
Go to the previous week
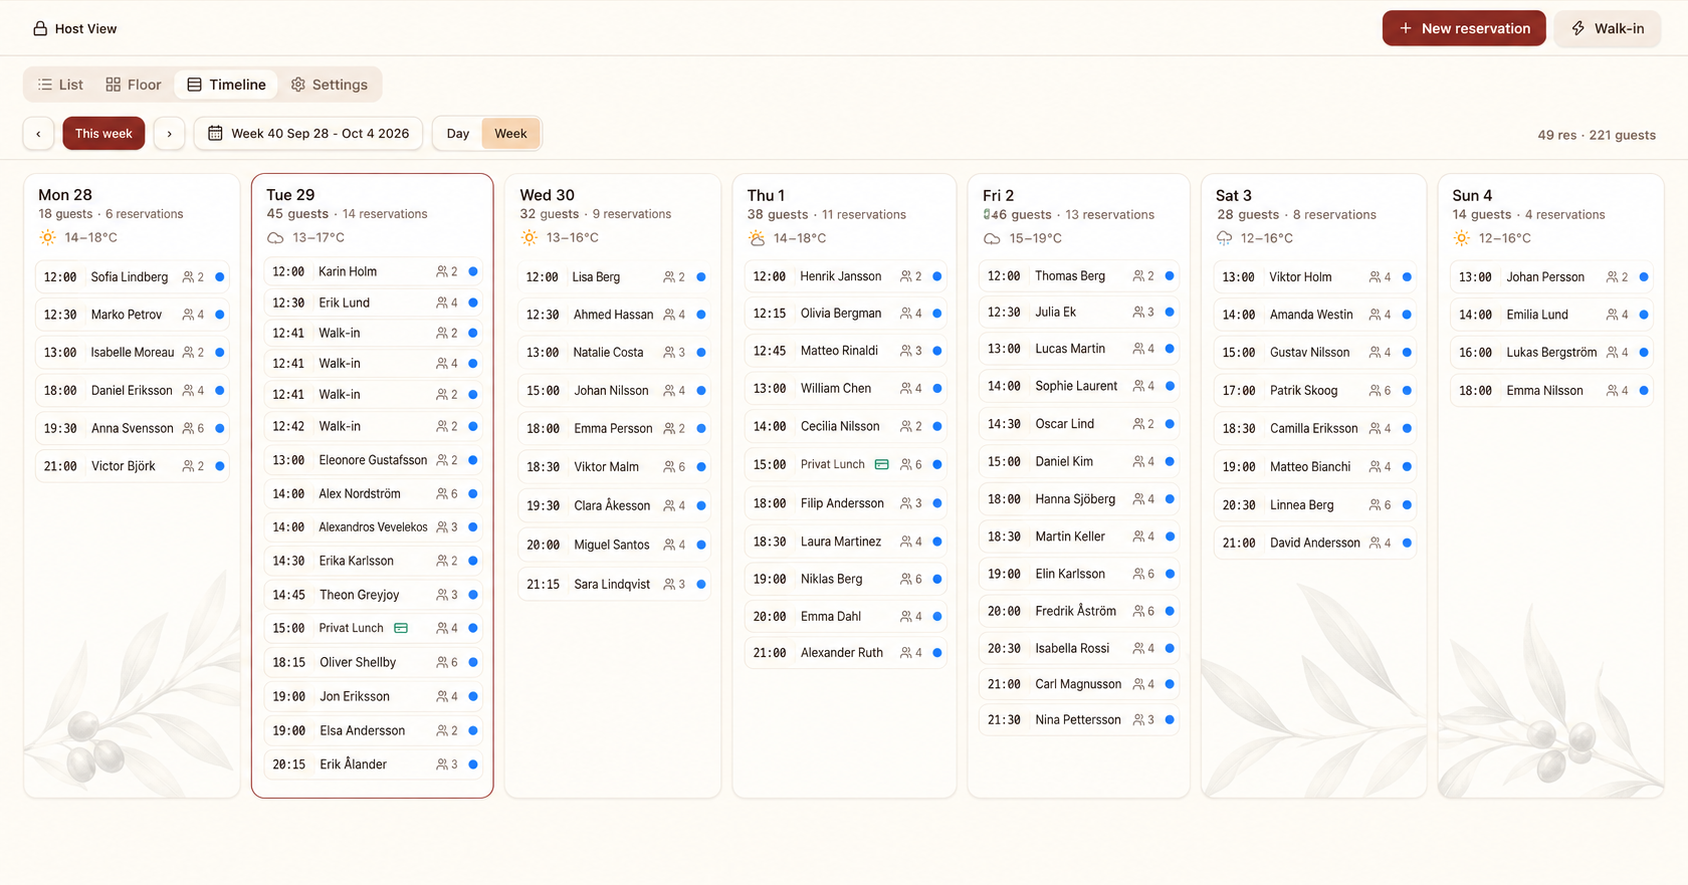pyautogui.click(x=38, y=133)
